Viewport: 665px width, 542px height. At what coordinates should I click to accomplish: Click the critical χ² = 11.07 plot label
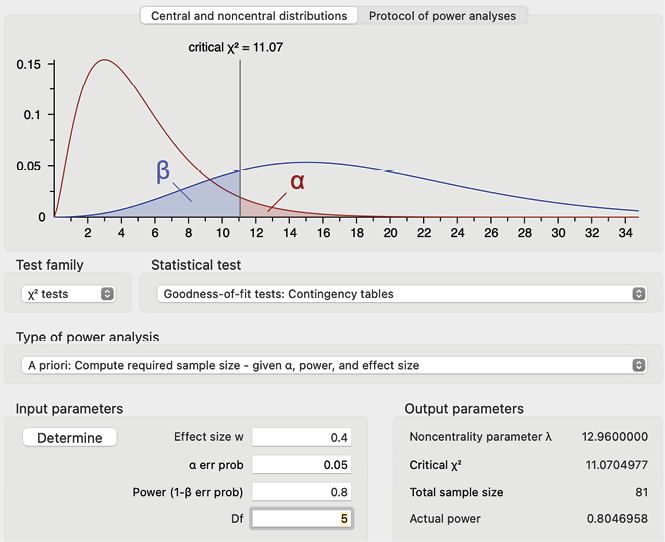click(237, 47)
